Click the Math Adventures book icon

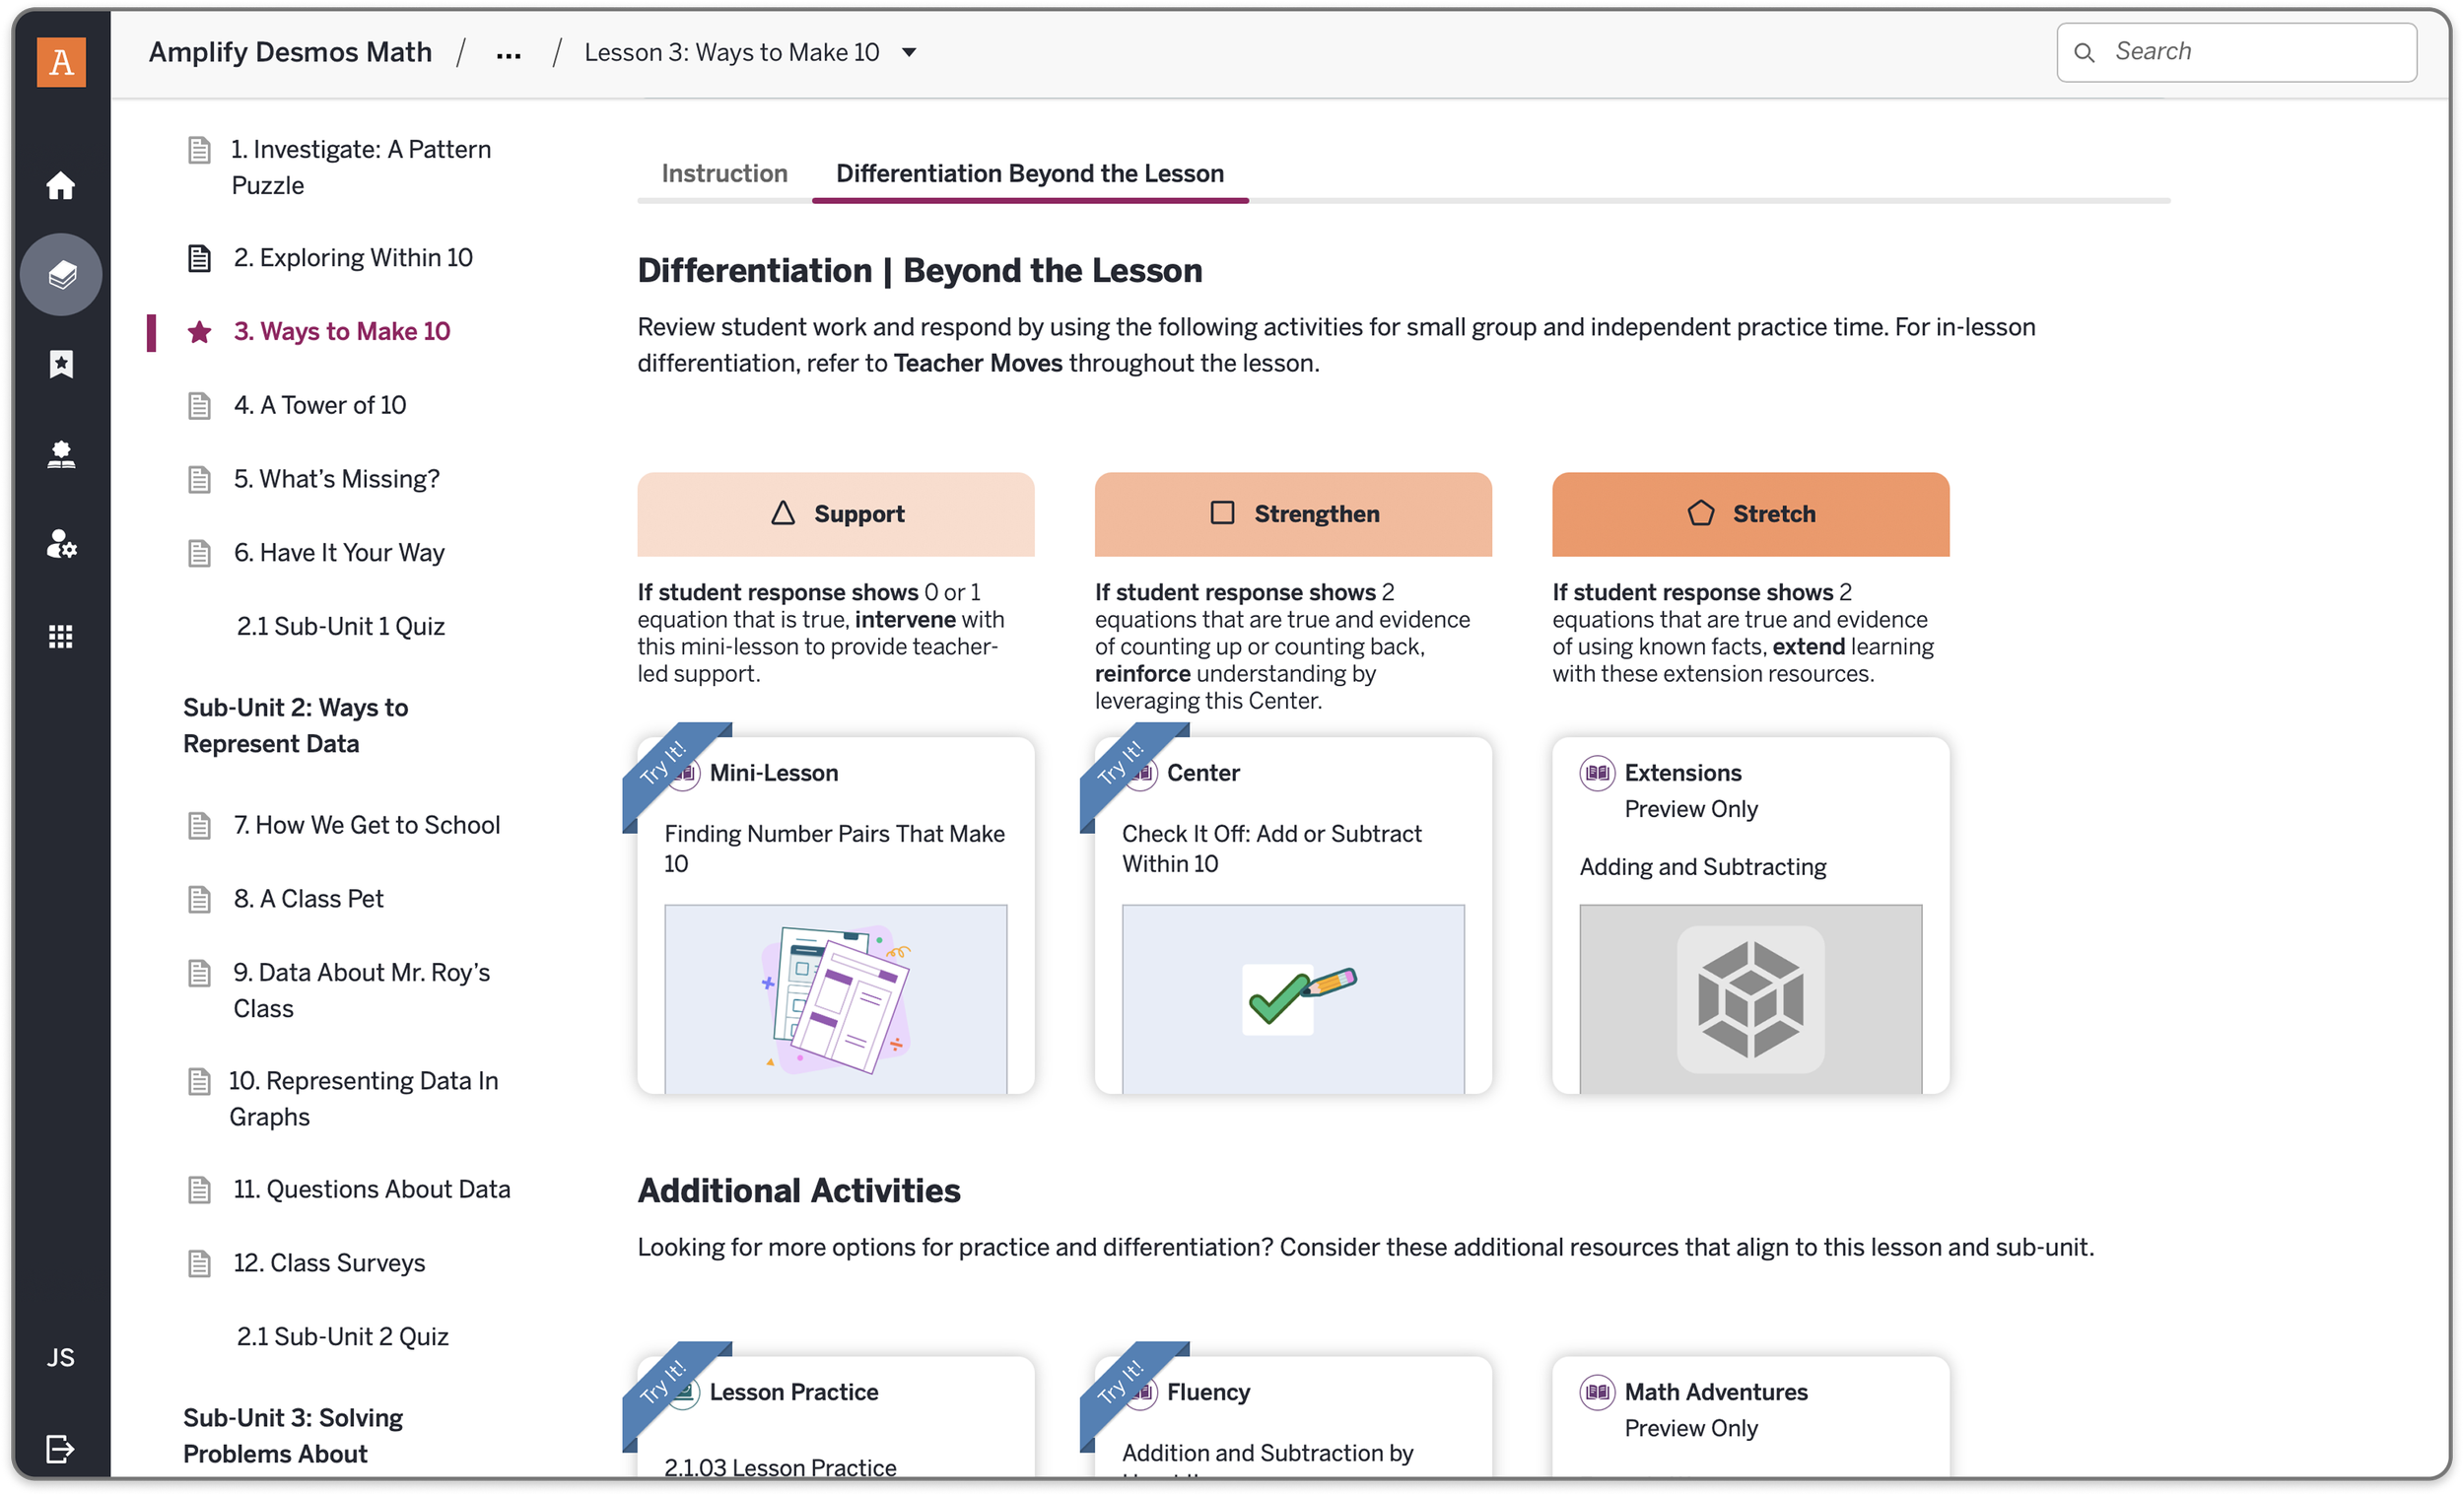1597,1391
